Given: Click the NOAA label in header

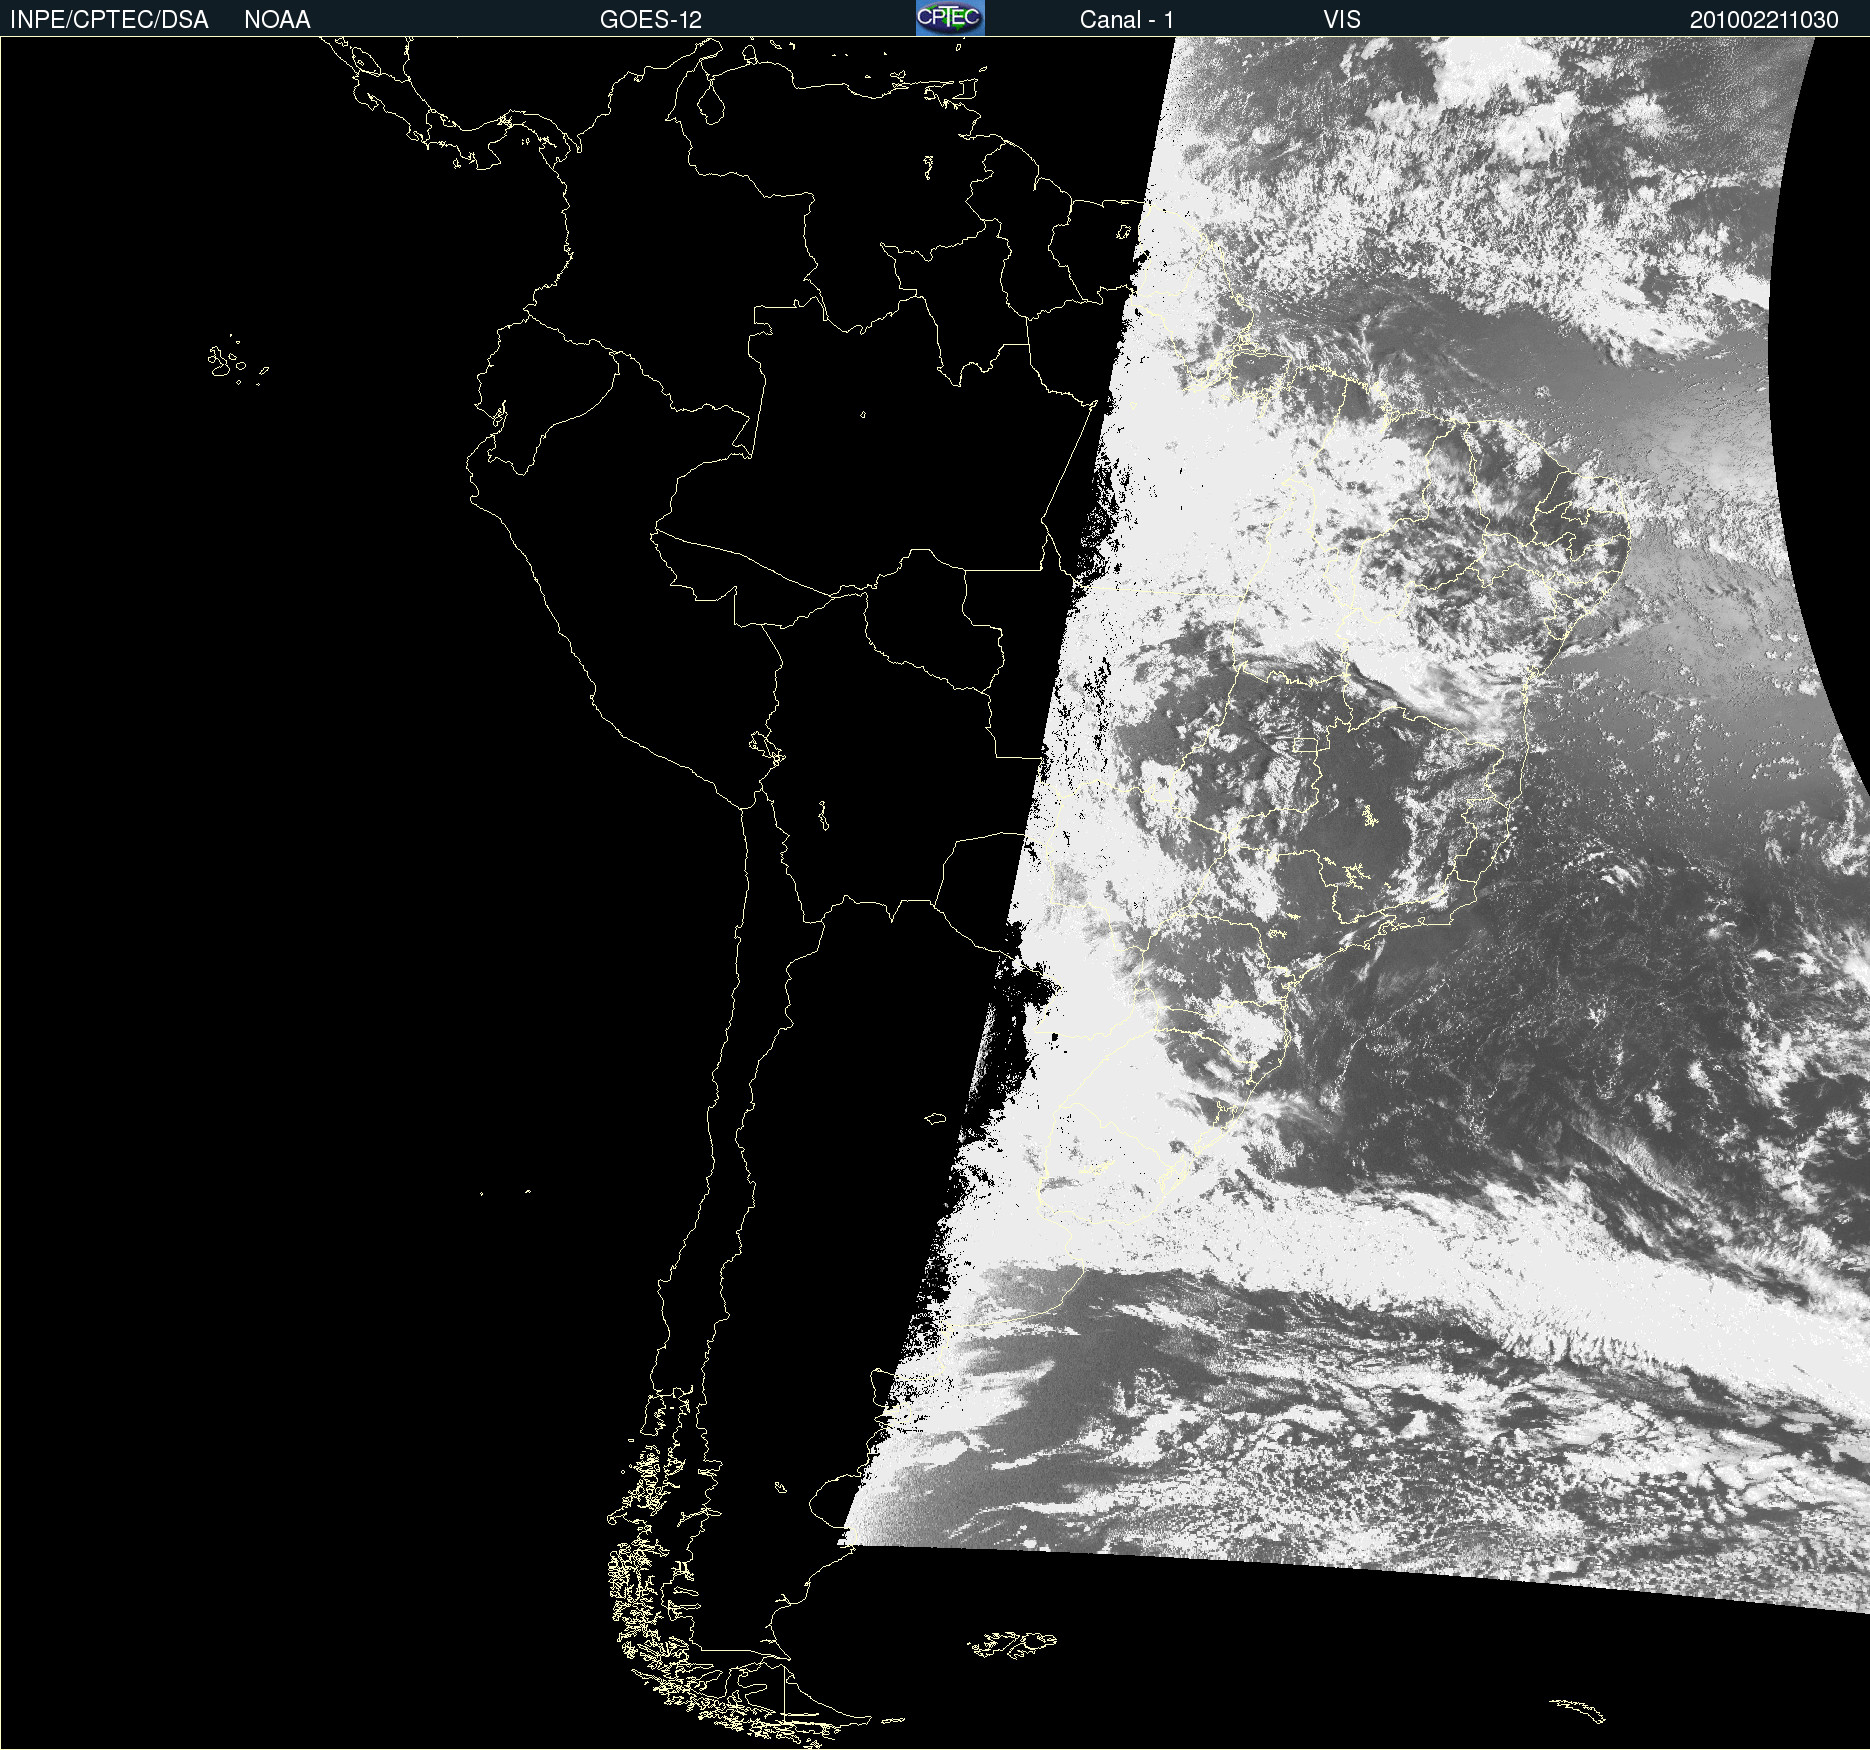Looking at the screenshot, I should (x=277, y=20).
